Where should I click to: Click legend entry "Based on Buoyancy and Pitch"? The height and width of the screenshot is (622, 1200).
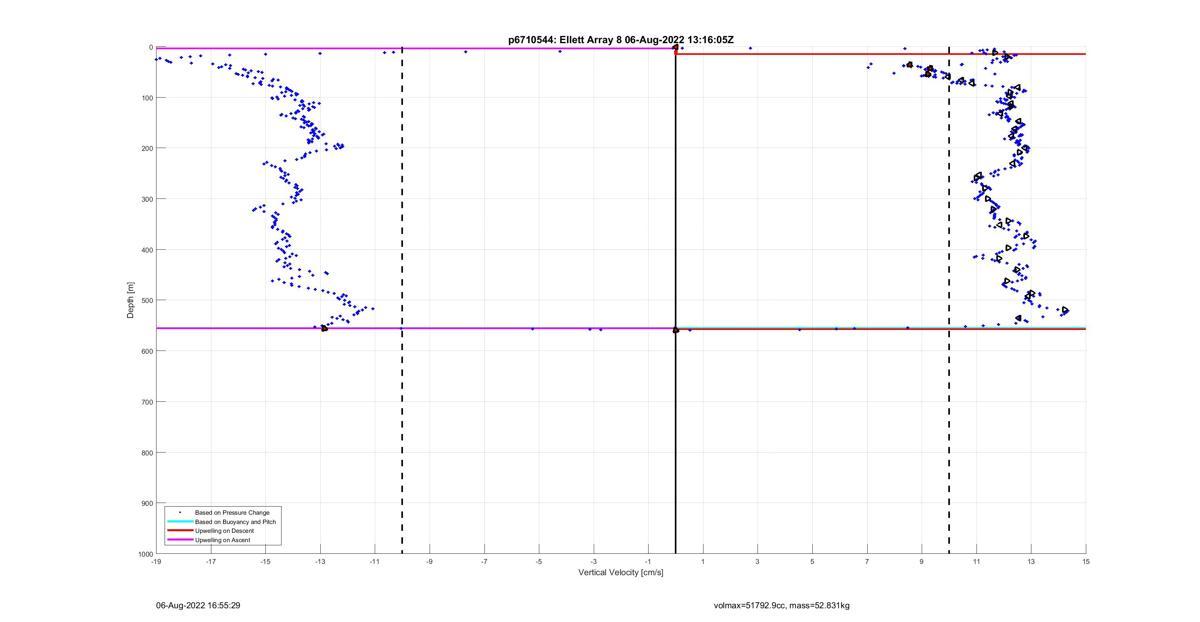point(236,522)
